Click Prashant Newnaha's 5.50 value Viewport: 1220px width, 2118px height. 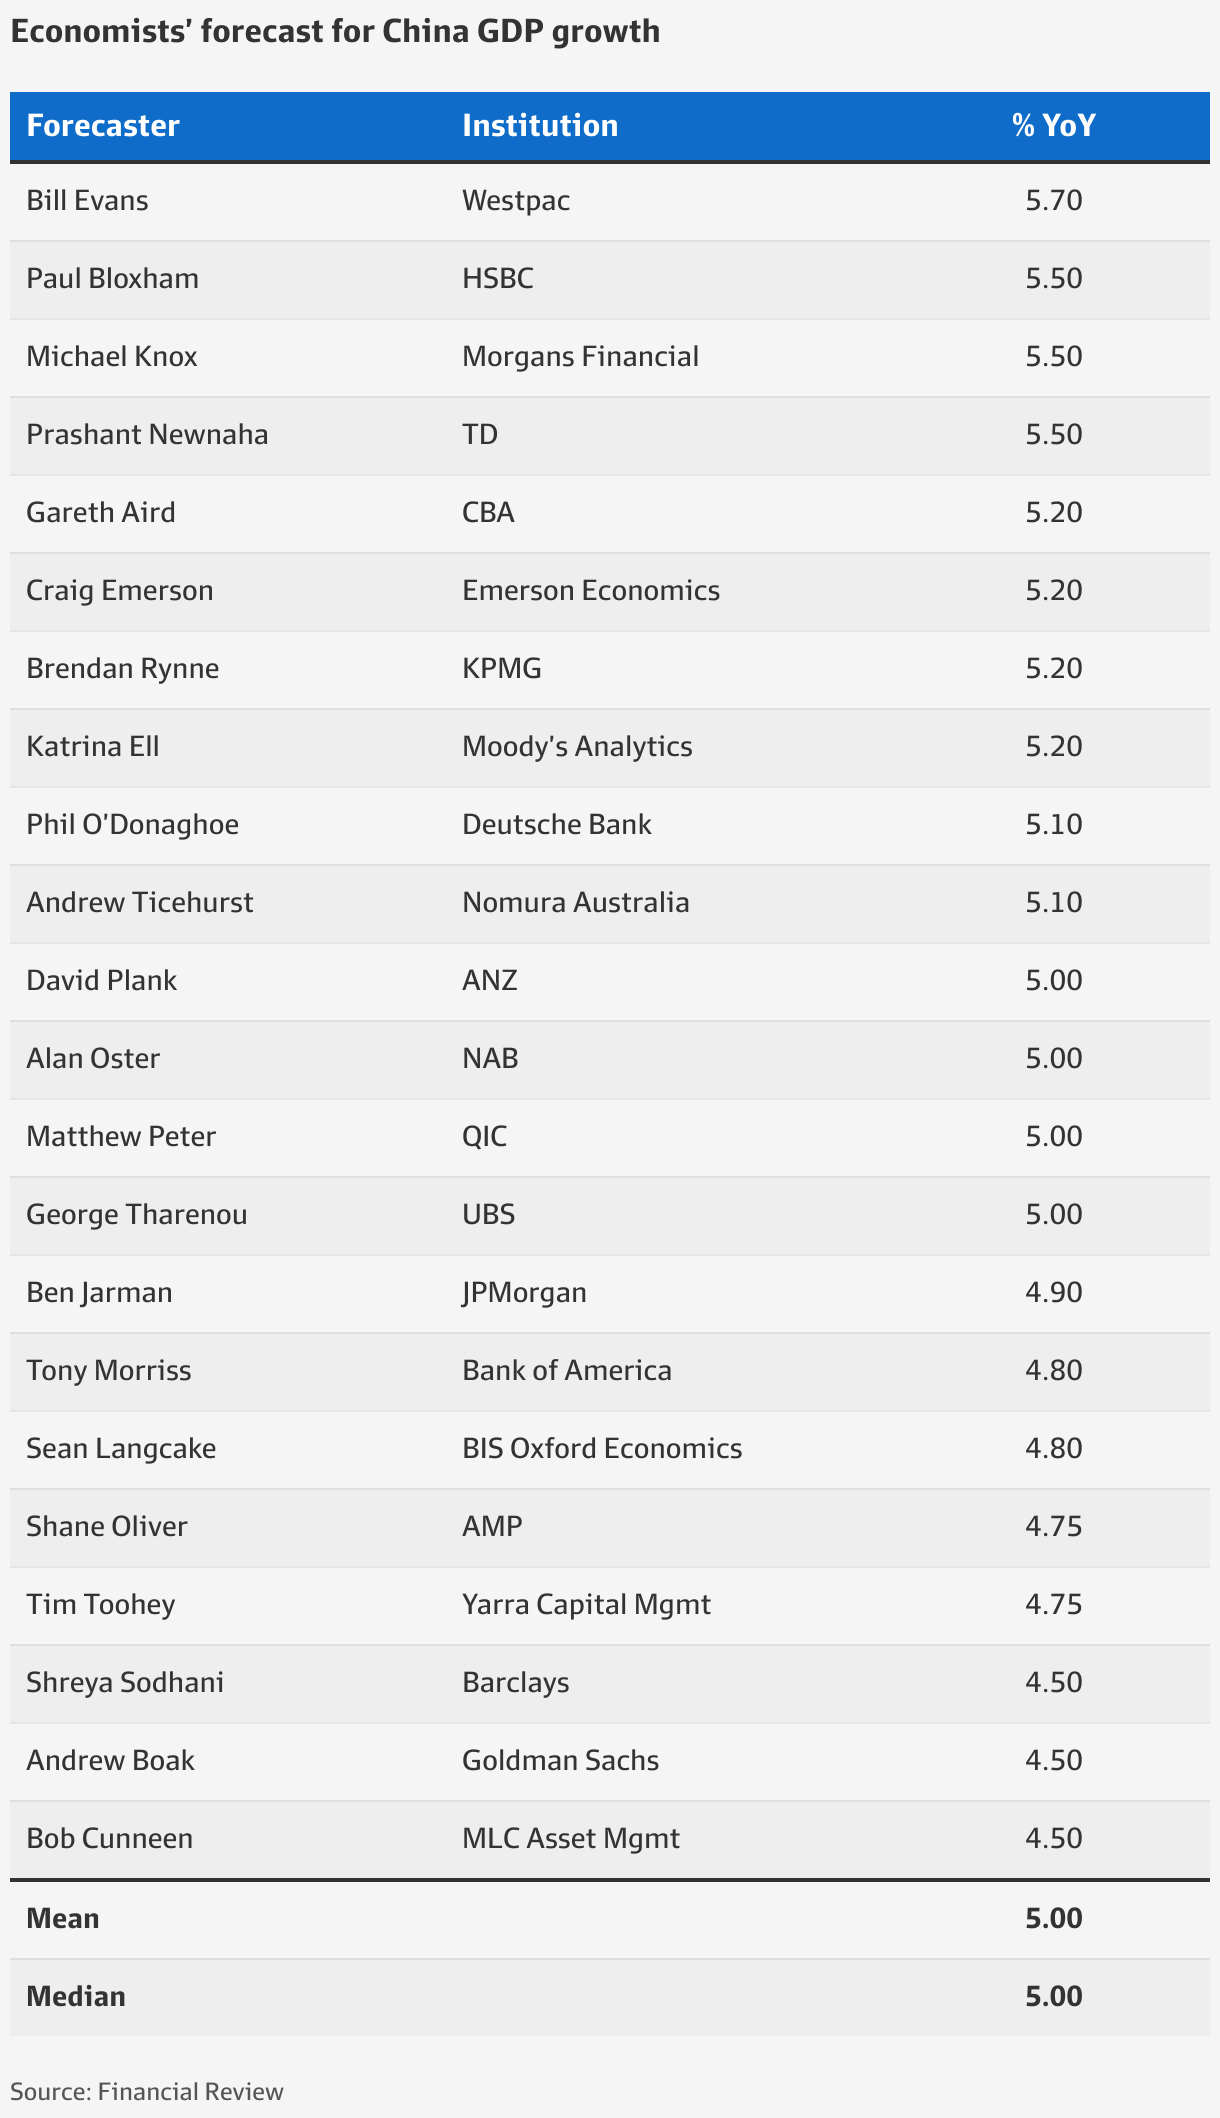click(1054, 435)
